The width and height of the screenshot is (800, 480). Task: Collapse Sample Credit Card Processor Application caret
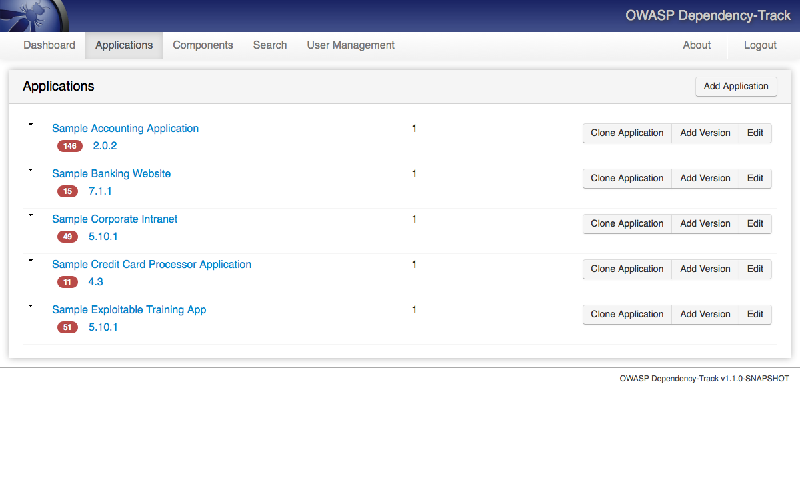pos(31,260)
